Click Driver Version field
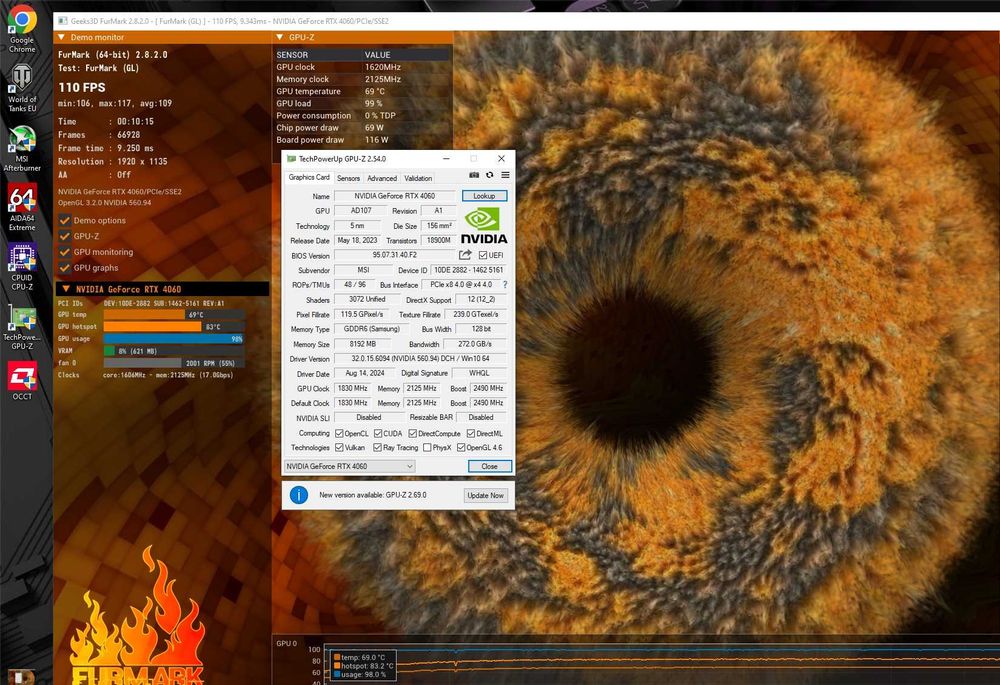 pyautogui.click(x=420, y=359)
